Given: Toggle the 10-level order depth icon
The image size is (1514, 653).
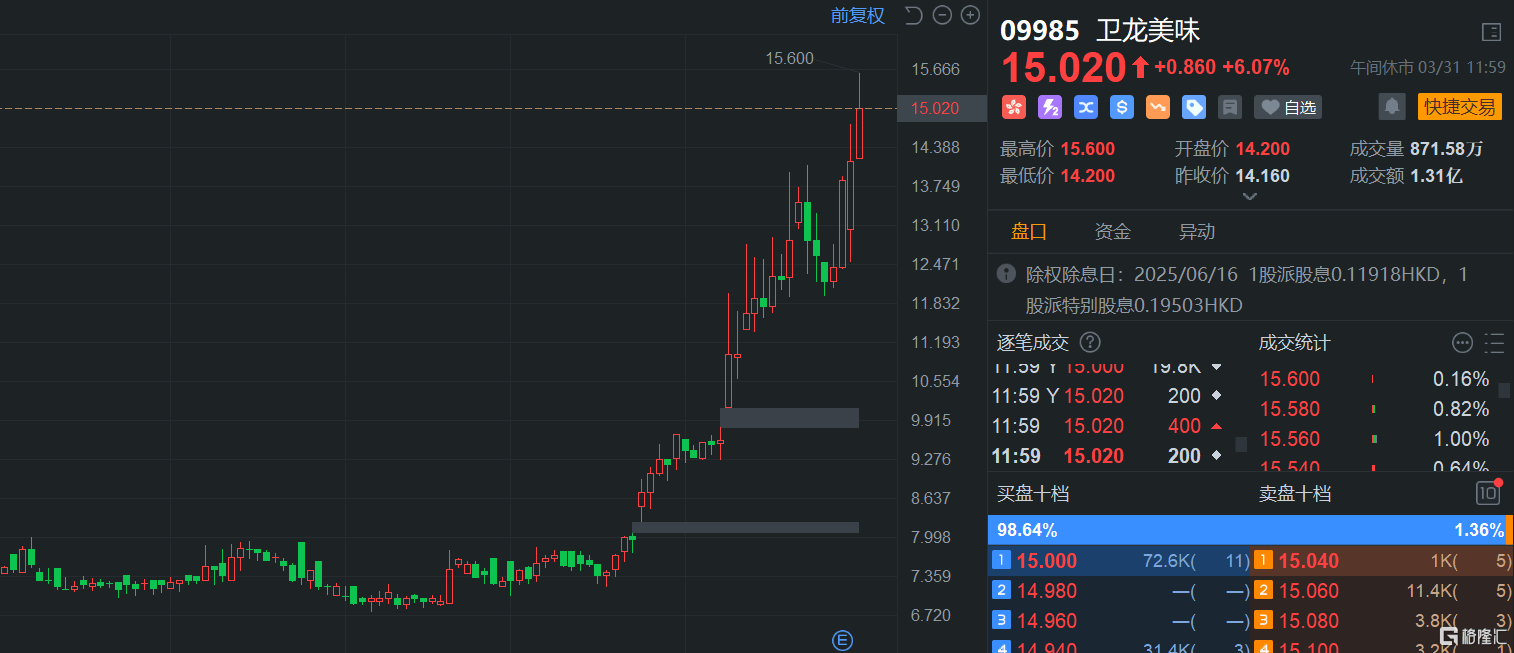Looking at the screenshot, I should click(1488, 493).
